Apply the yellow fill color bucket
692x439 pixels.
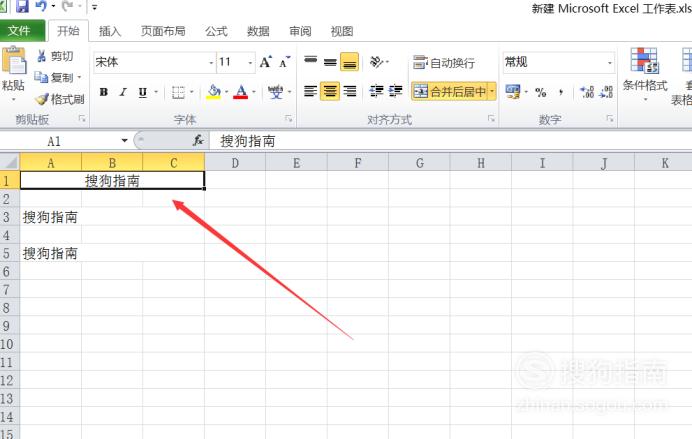[x=214, y=92]
